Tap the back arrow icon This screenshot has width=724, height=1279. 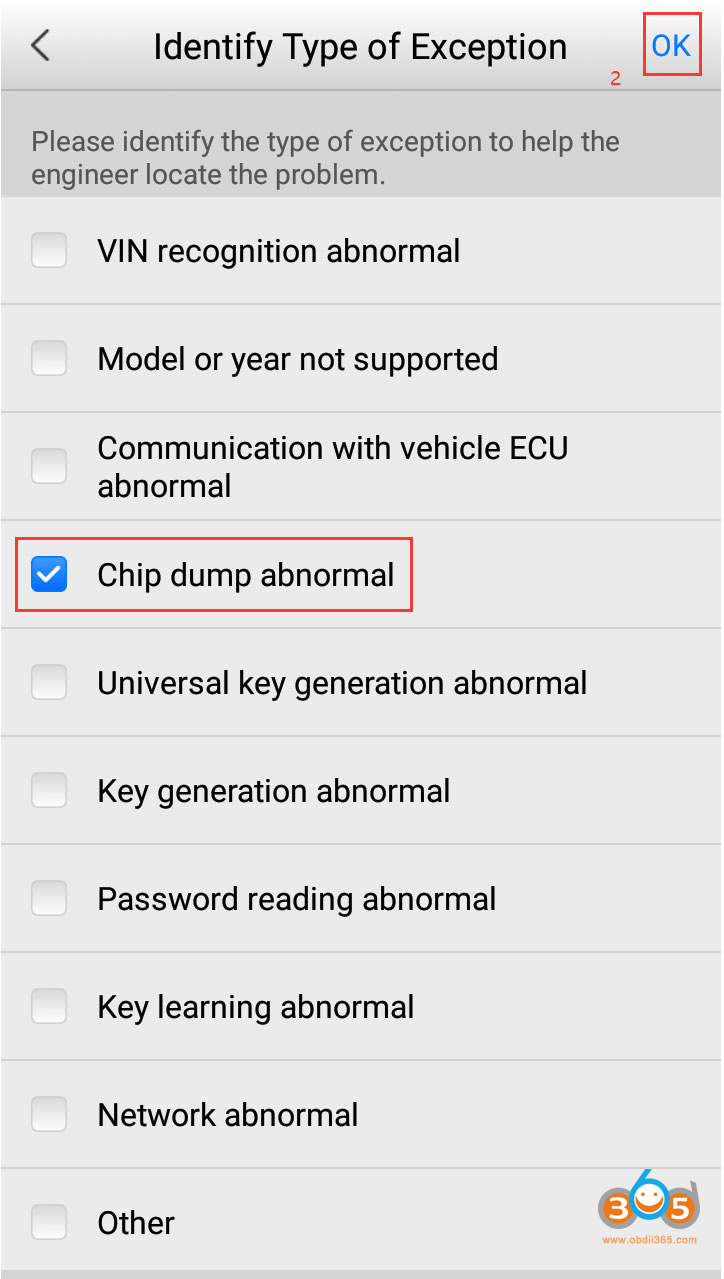40,46
